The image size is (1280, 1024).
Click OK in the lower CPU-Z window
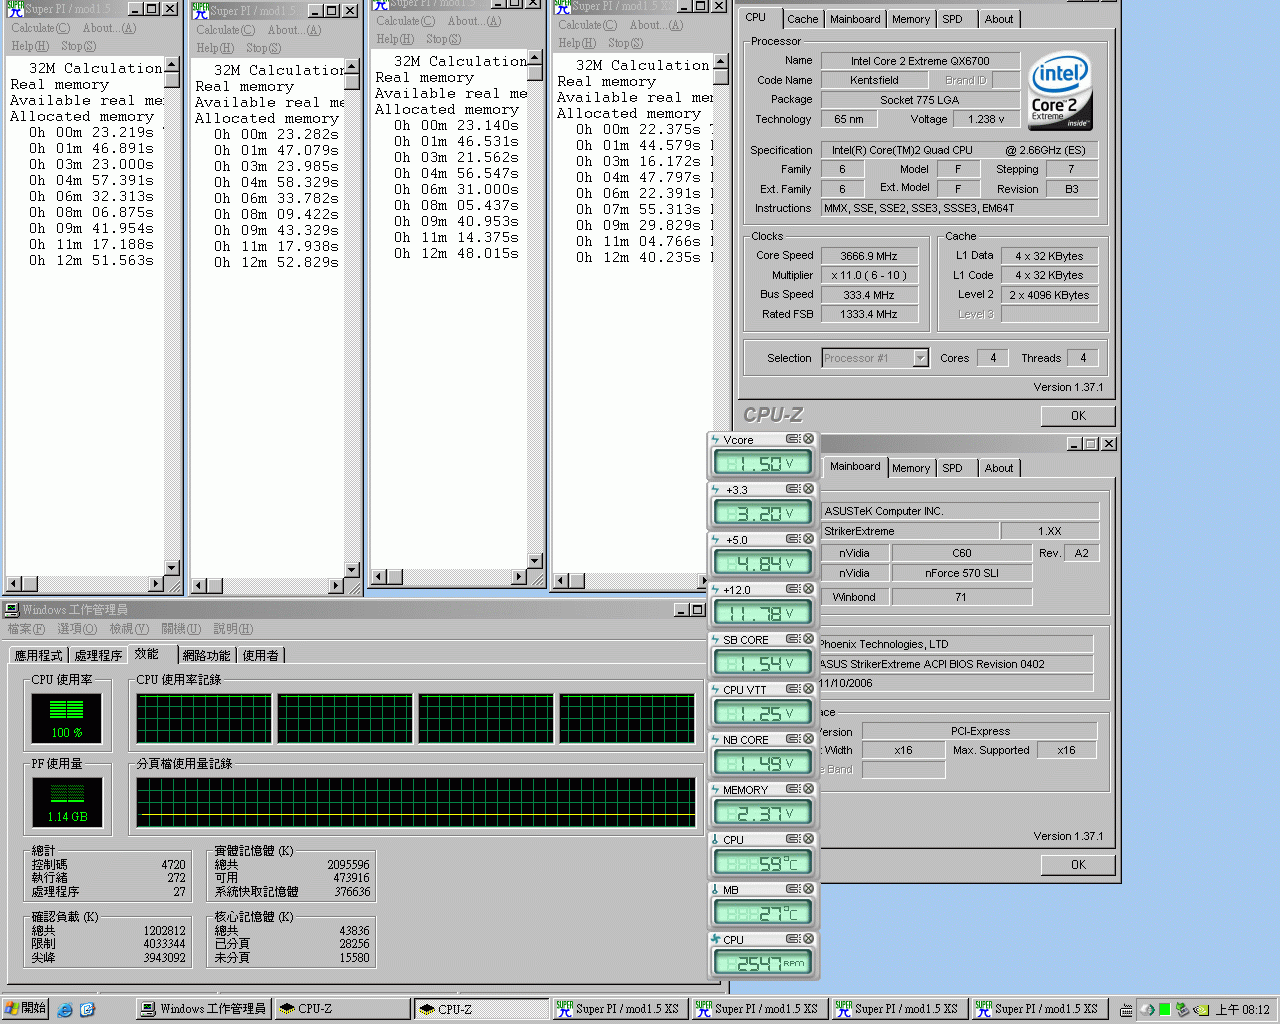(x=1078, y=865)
